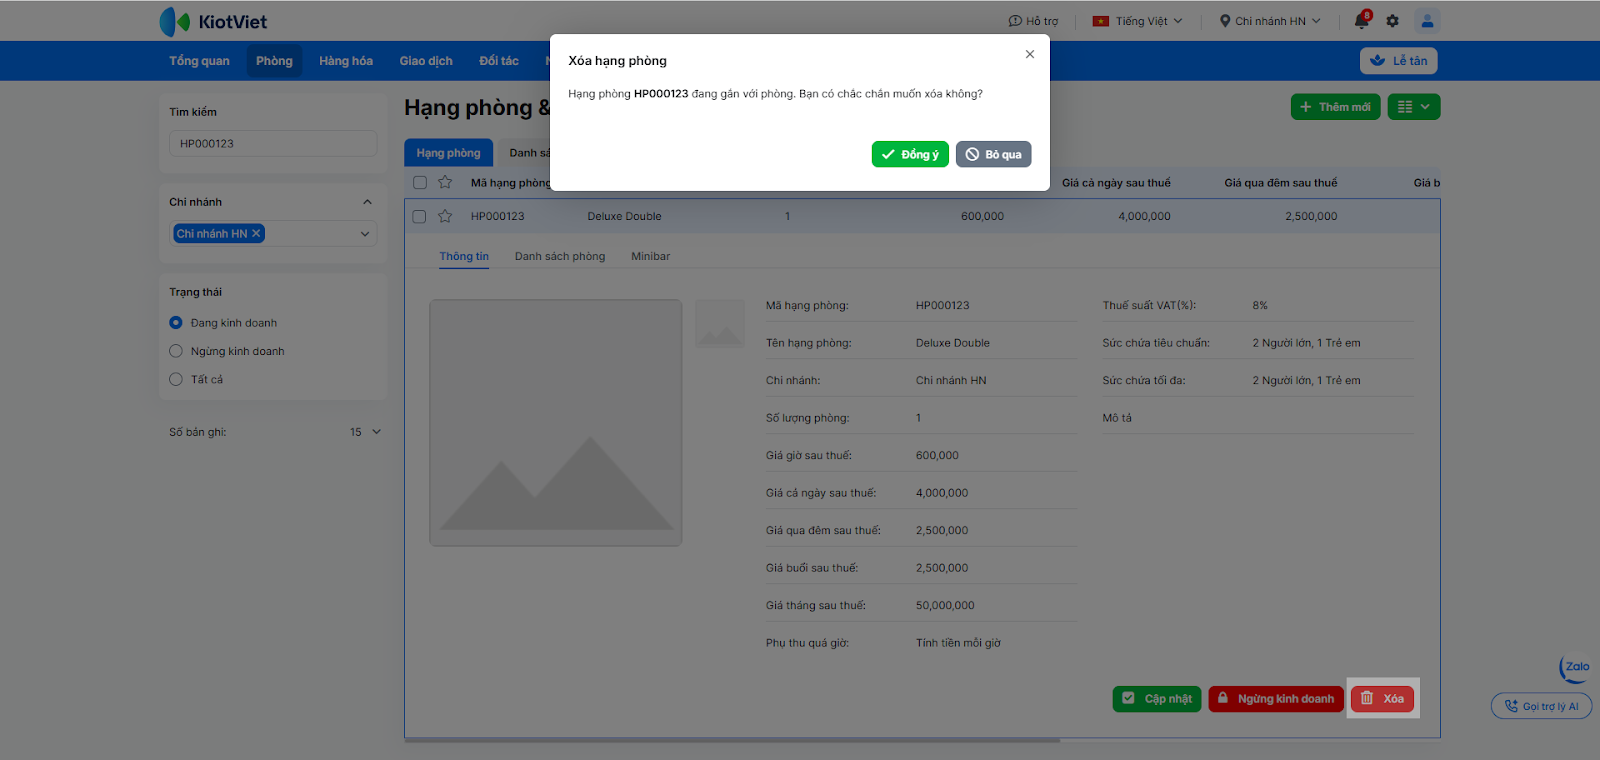Click the Giá cả ngày sau thuế column header
Viewport: 1600px width, 760px height.
(x=1116, y=183)
